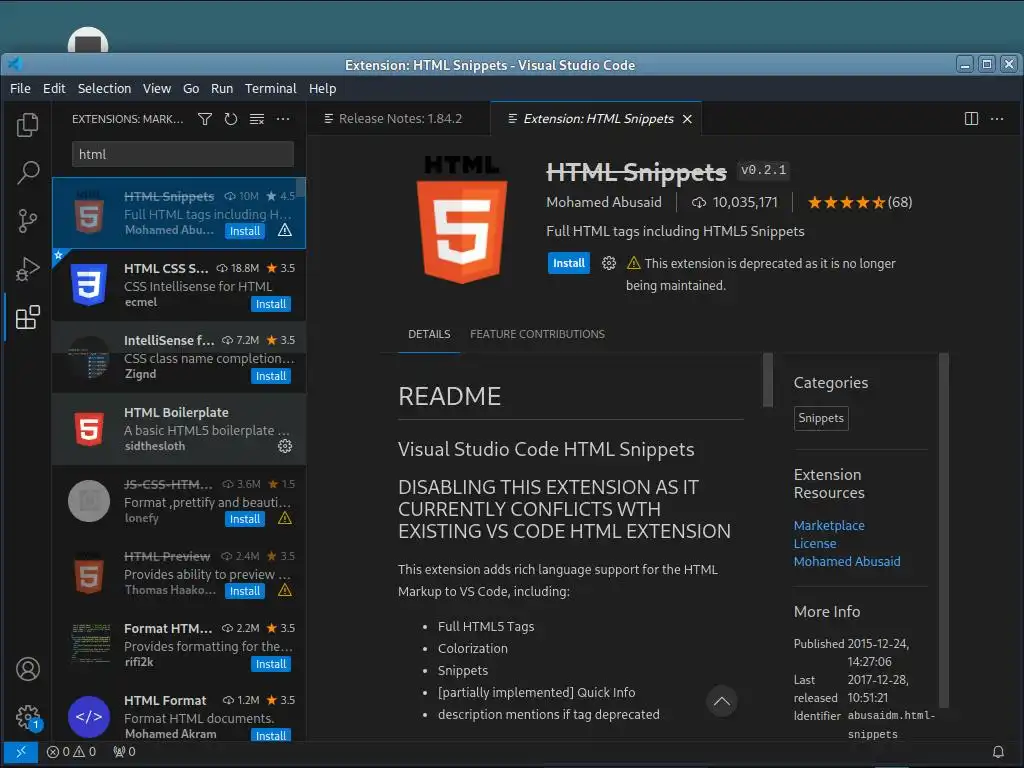Select the Extensions view icon

(x=27, y=317)
